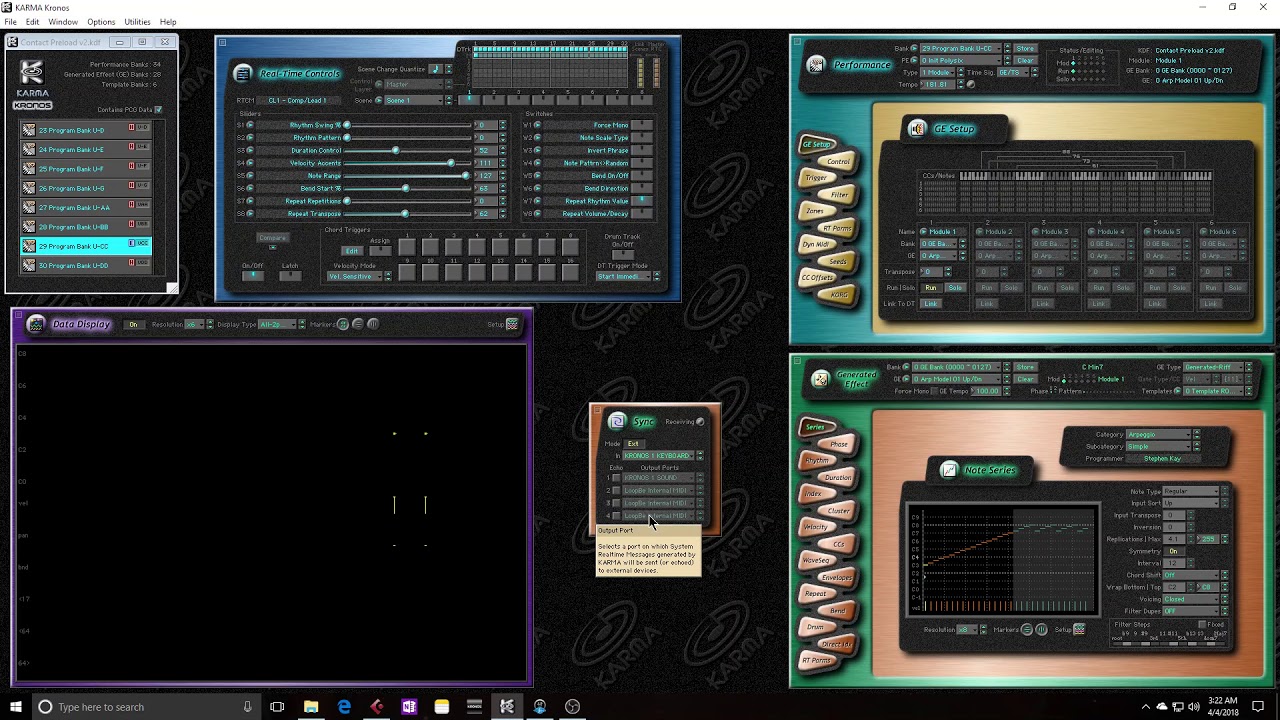Click Module 1 Link button
Viewport: 1280px width, 720px height.
tap(931, 304)
